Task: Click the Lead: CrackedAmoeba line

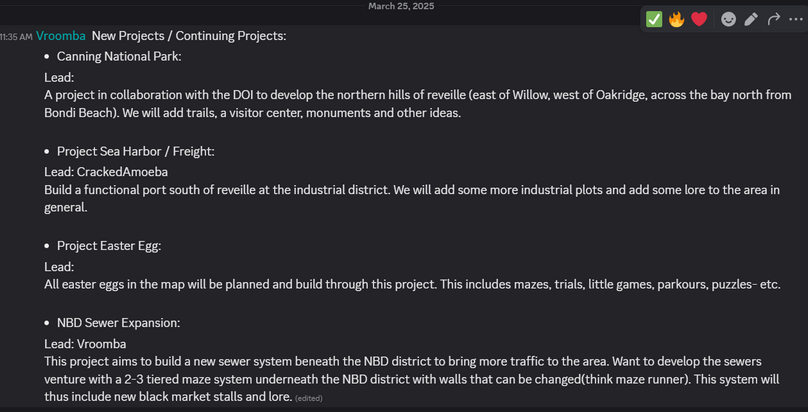Action: pyautogui.click(x=106, y=171)
